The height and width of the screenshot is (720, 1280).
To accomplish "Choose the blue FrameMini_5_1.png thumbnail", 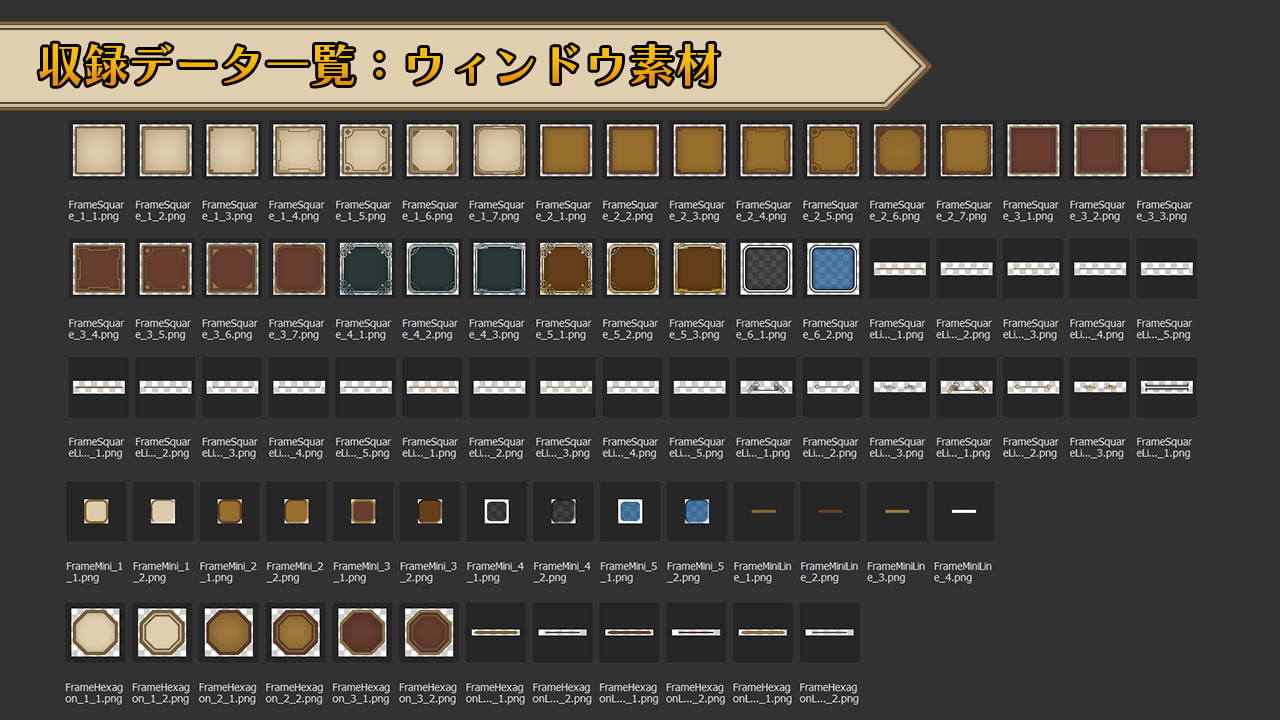I will pos(630,511).
